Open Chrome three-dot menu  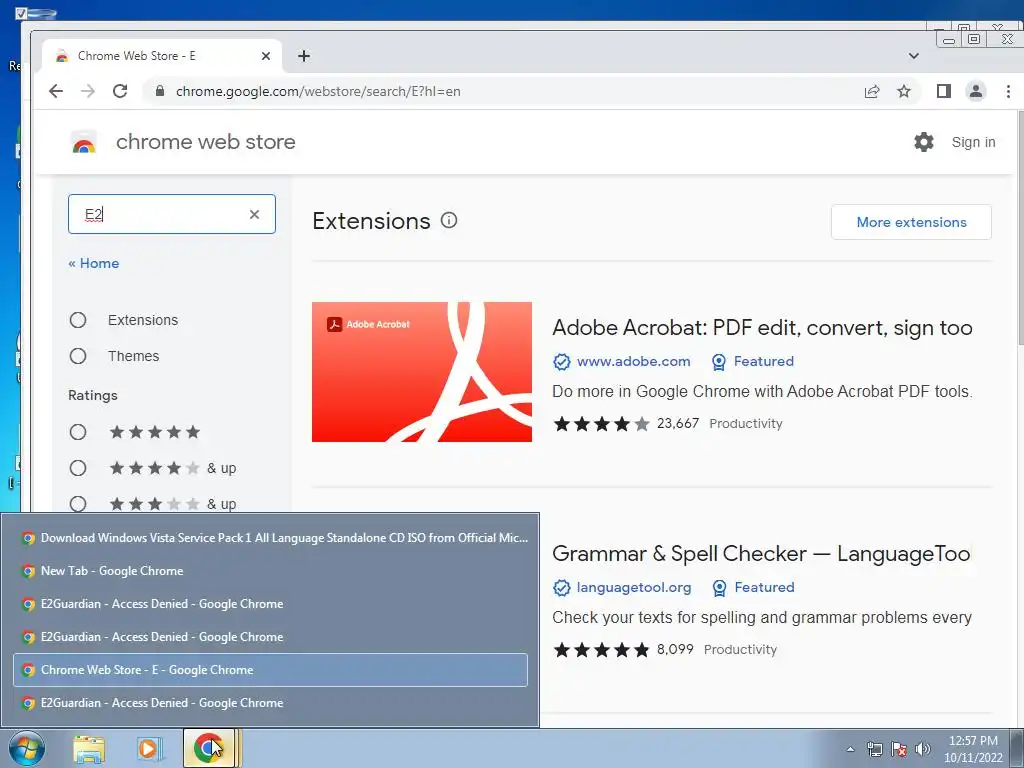pos(1008,91)
